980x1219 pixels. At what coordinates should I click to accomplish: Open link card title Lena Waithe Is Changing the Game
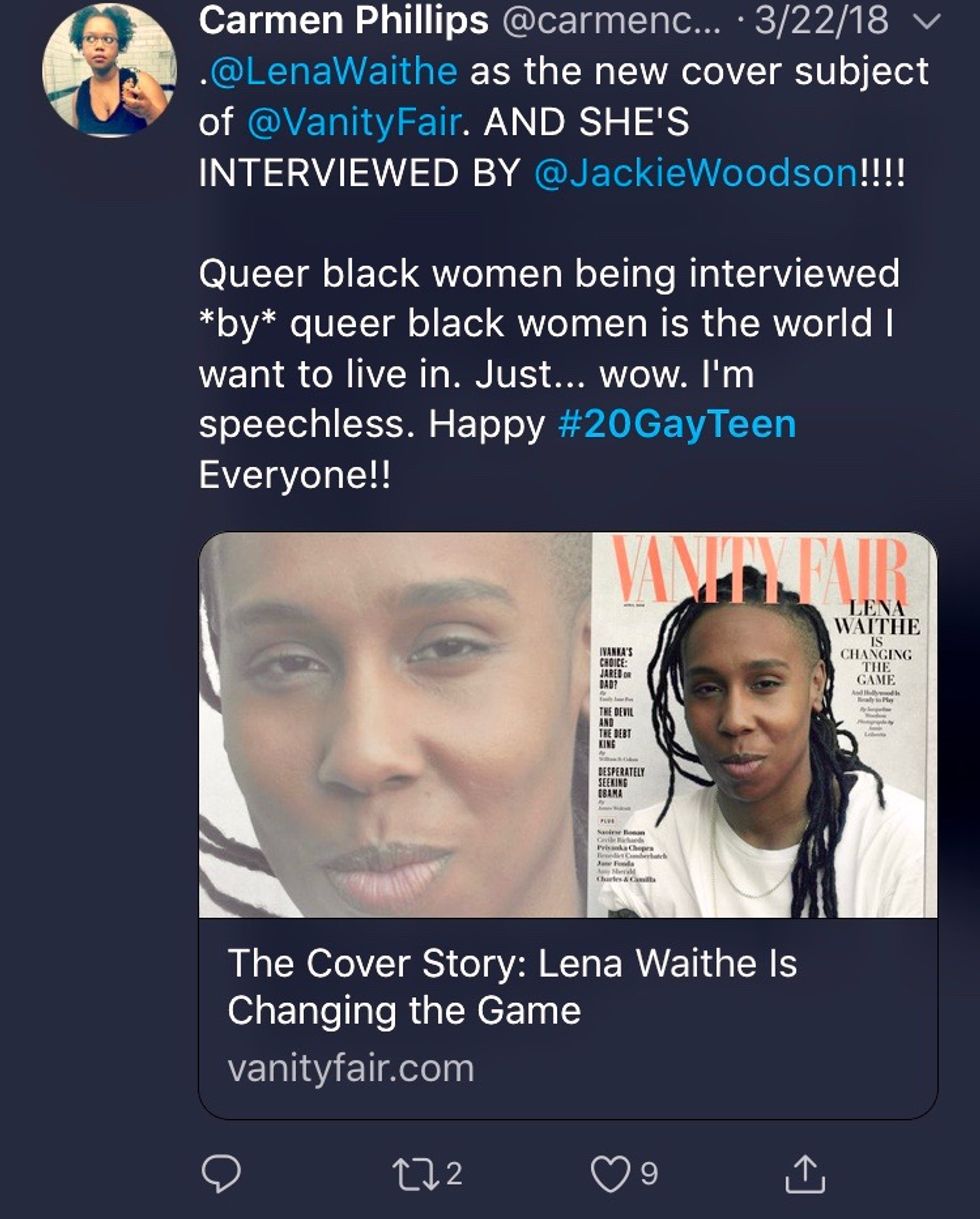(512, 987)
